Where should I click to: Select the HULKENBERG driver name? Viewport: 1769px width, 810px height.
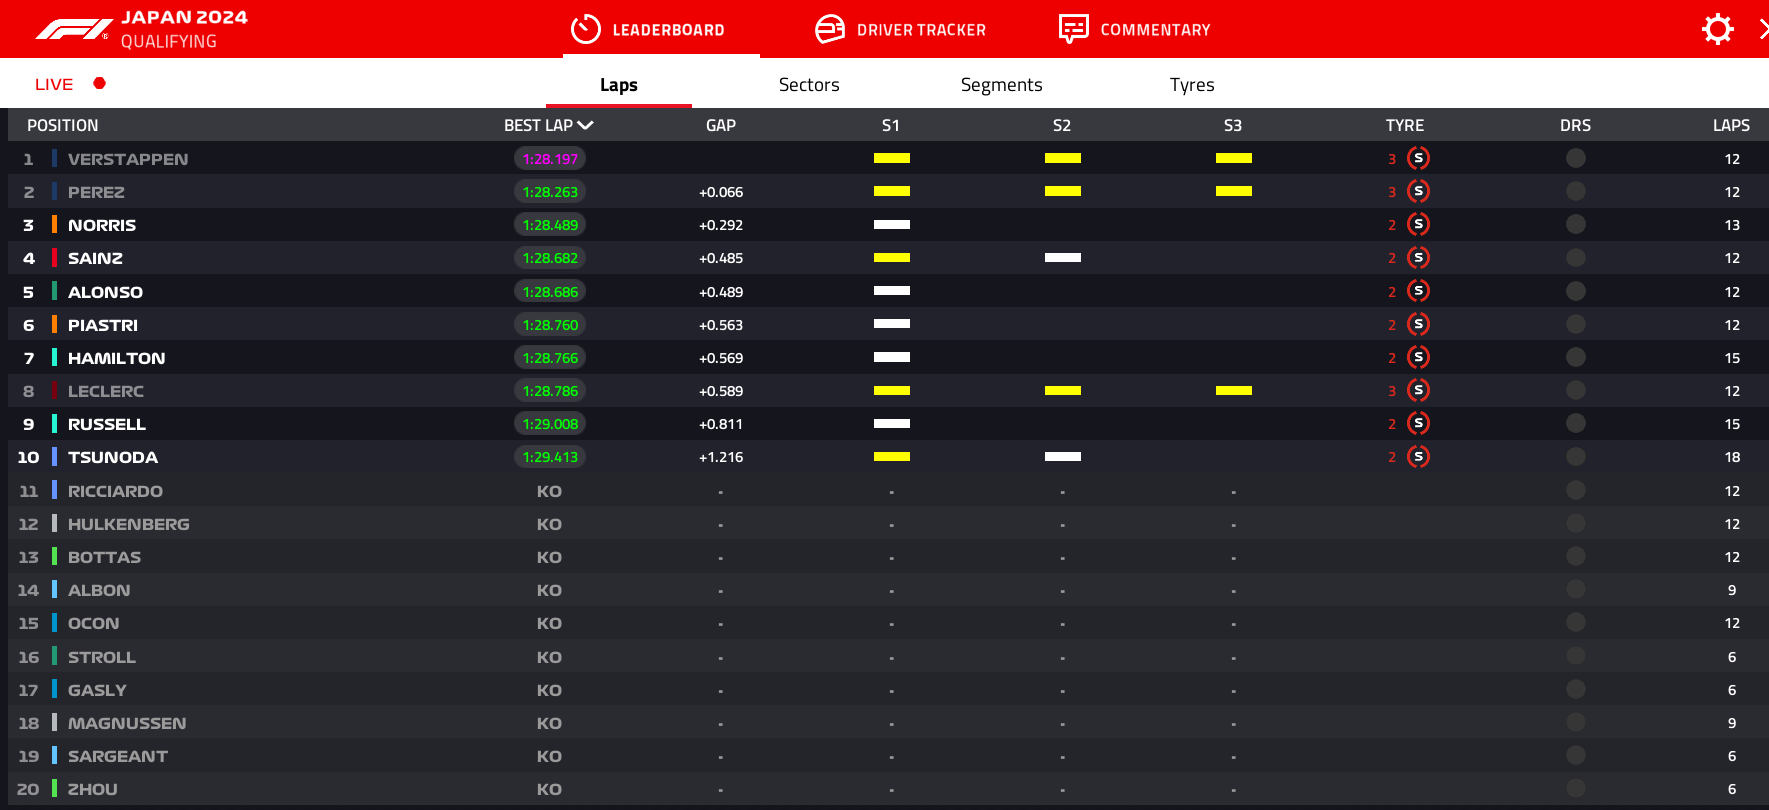[129, 524]
